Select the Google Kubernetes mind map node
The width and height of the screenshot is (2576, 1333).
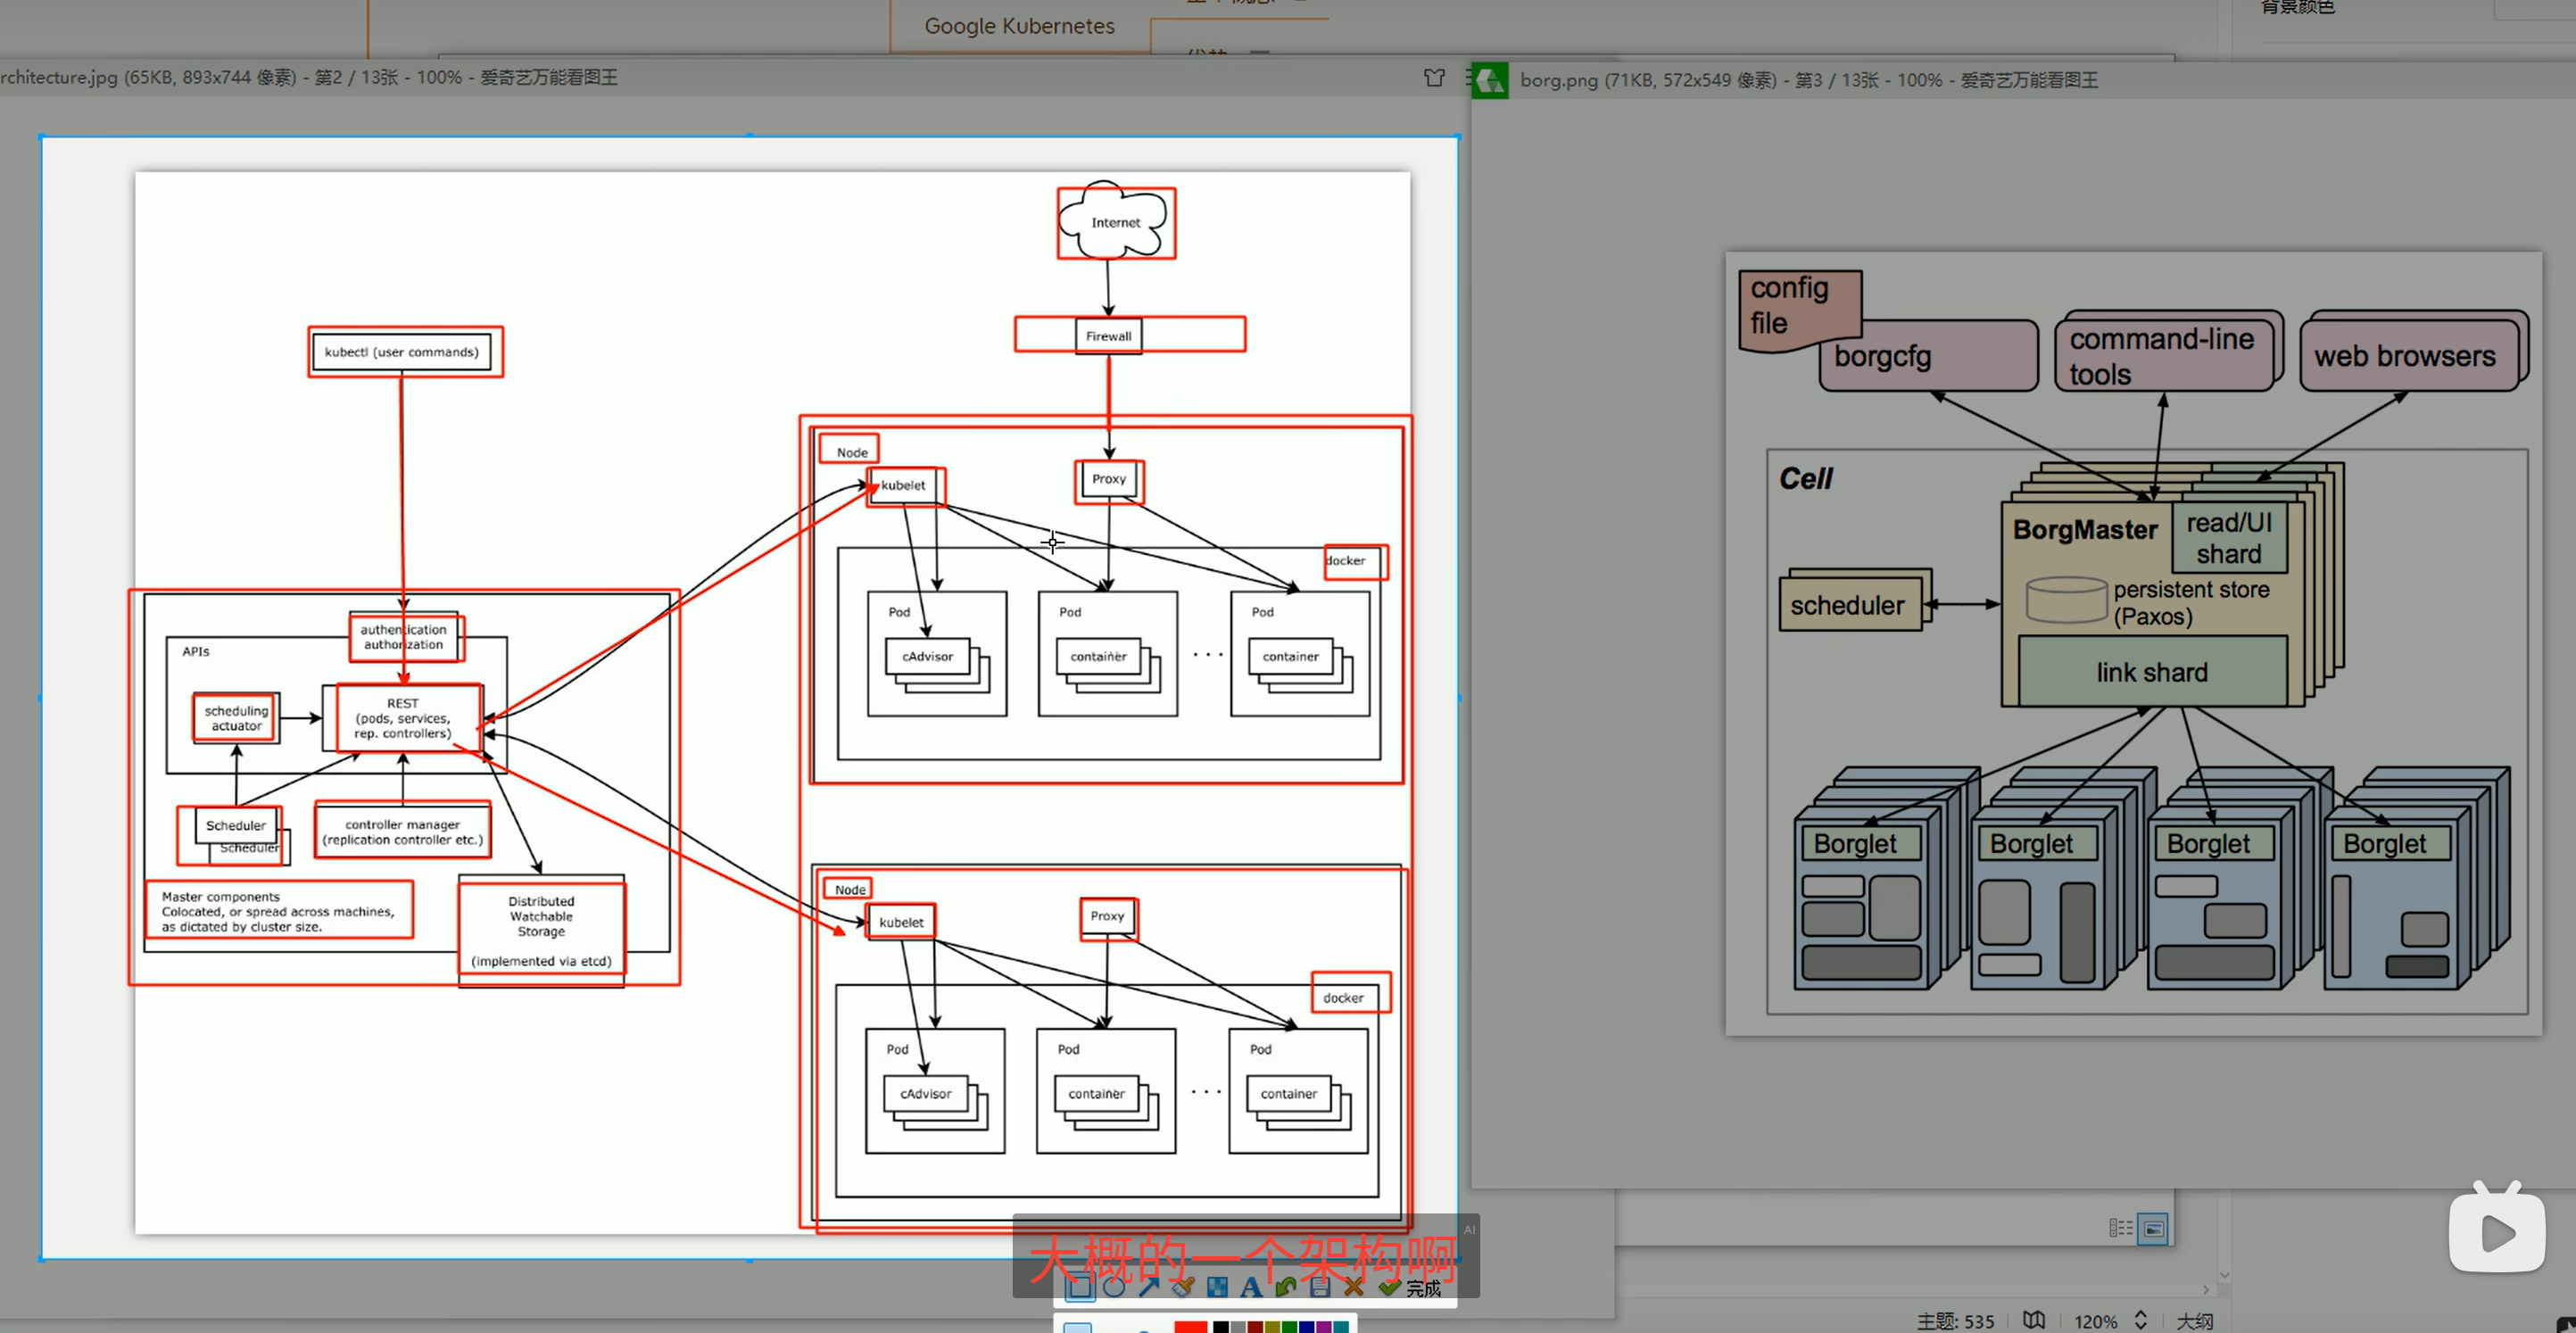[1019, 26]
